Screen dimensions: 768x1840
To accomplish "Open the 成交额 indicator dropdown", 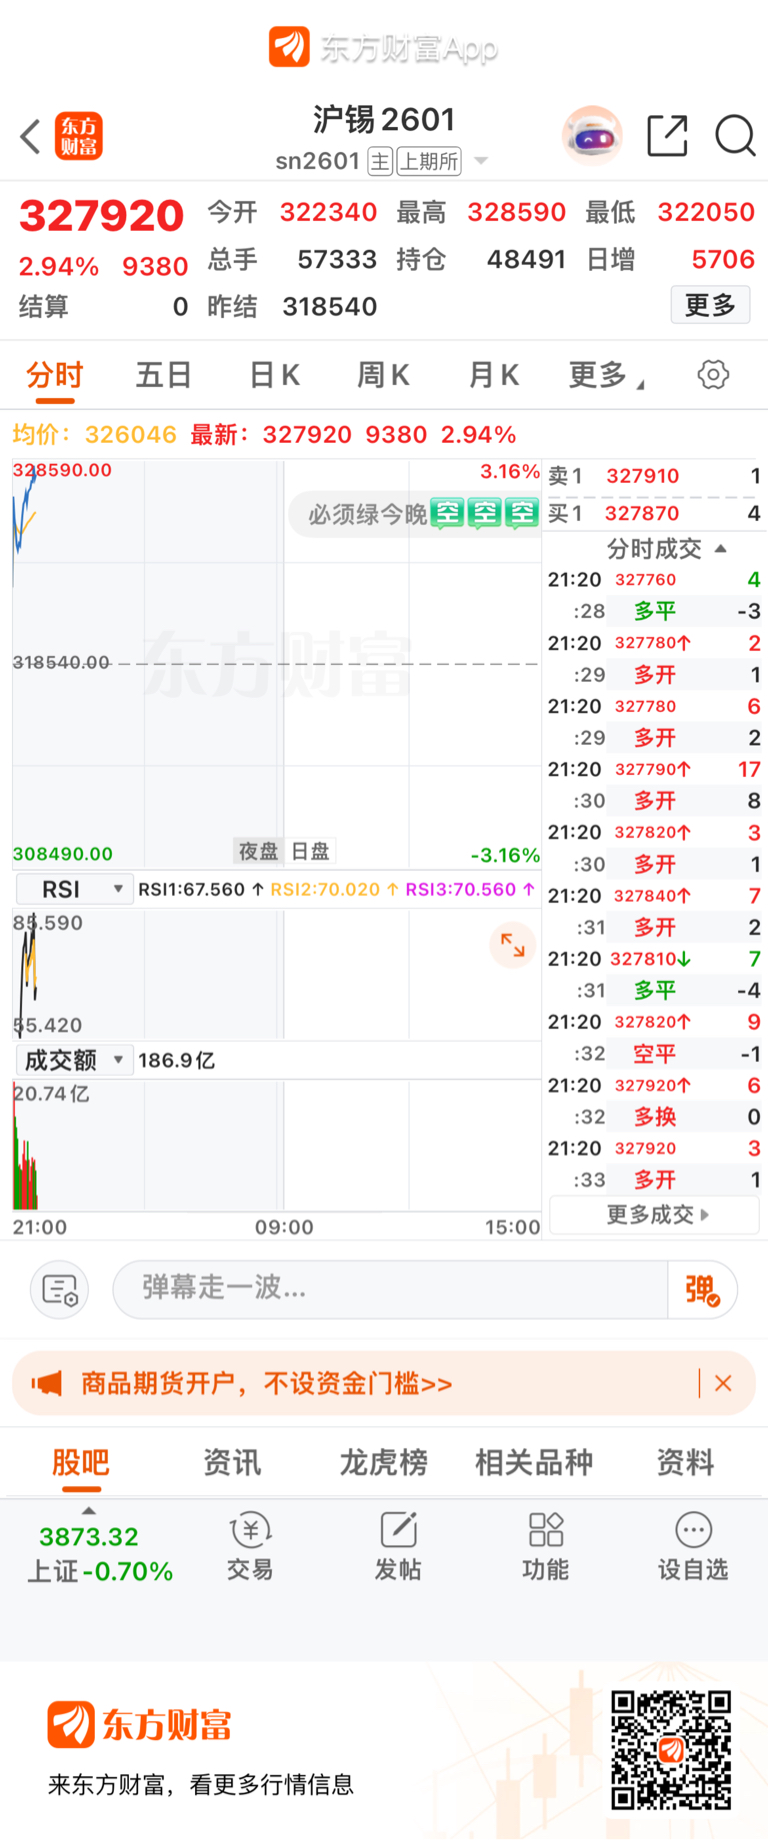I will click(x=75, y=1060).
